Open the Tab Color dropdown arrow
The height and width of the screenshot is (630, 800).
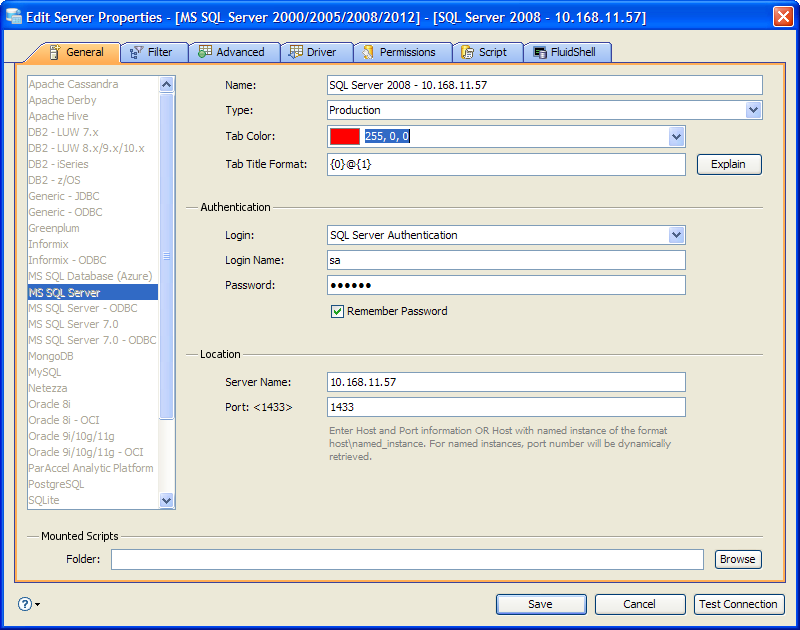(677, 136)
